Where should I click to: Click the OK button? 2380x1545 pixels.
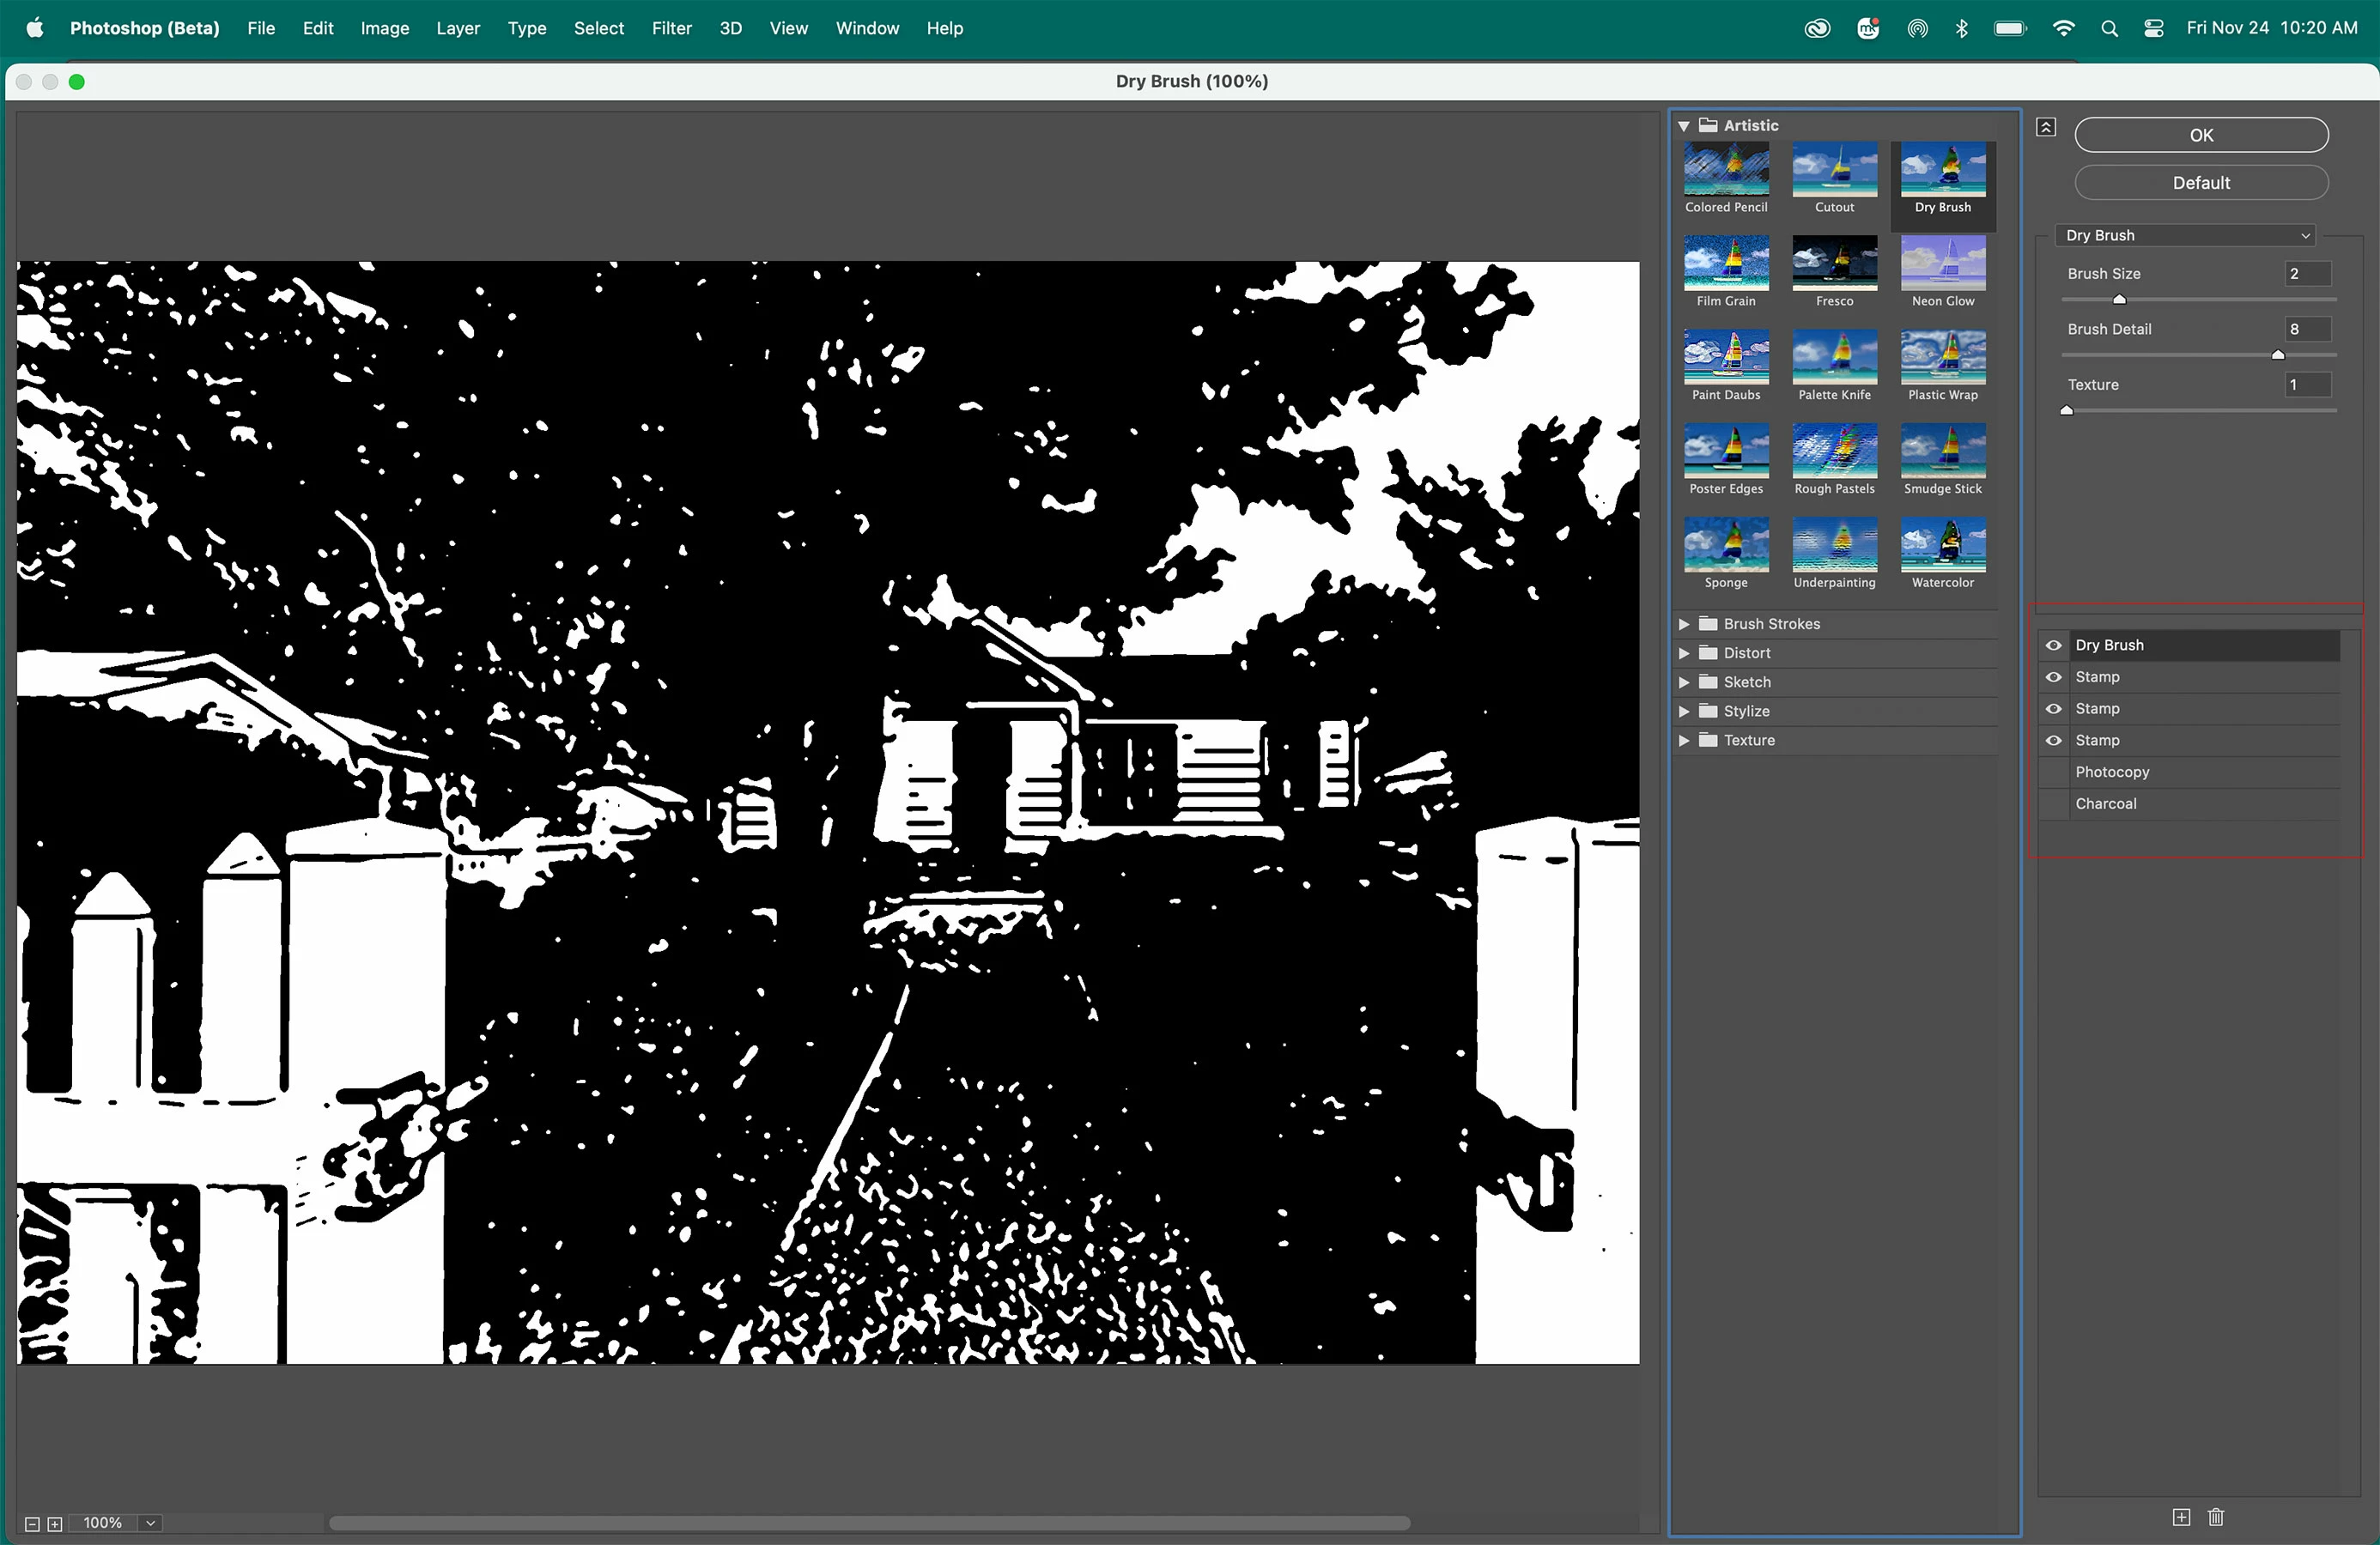[2201, 135]
